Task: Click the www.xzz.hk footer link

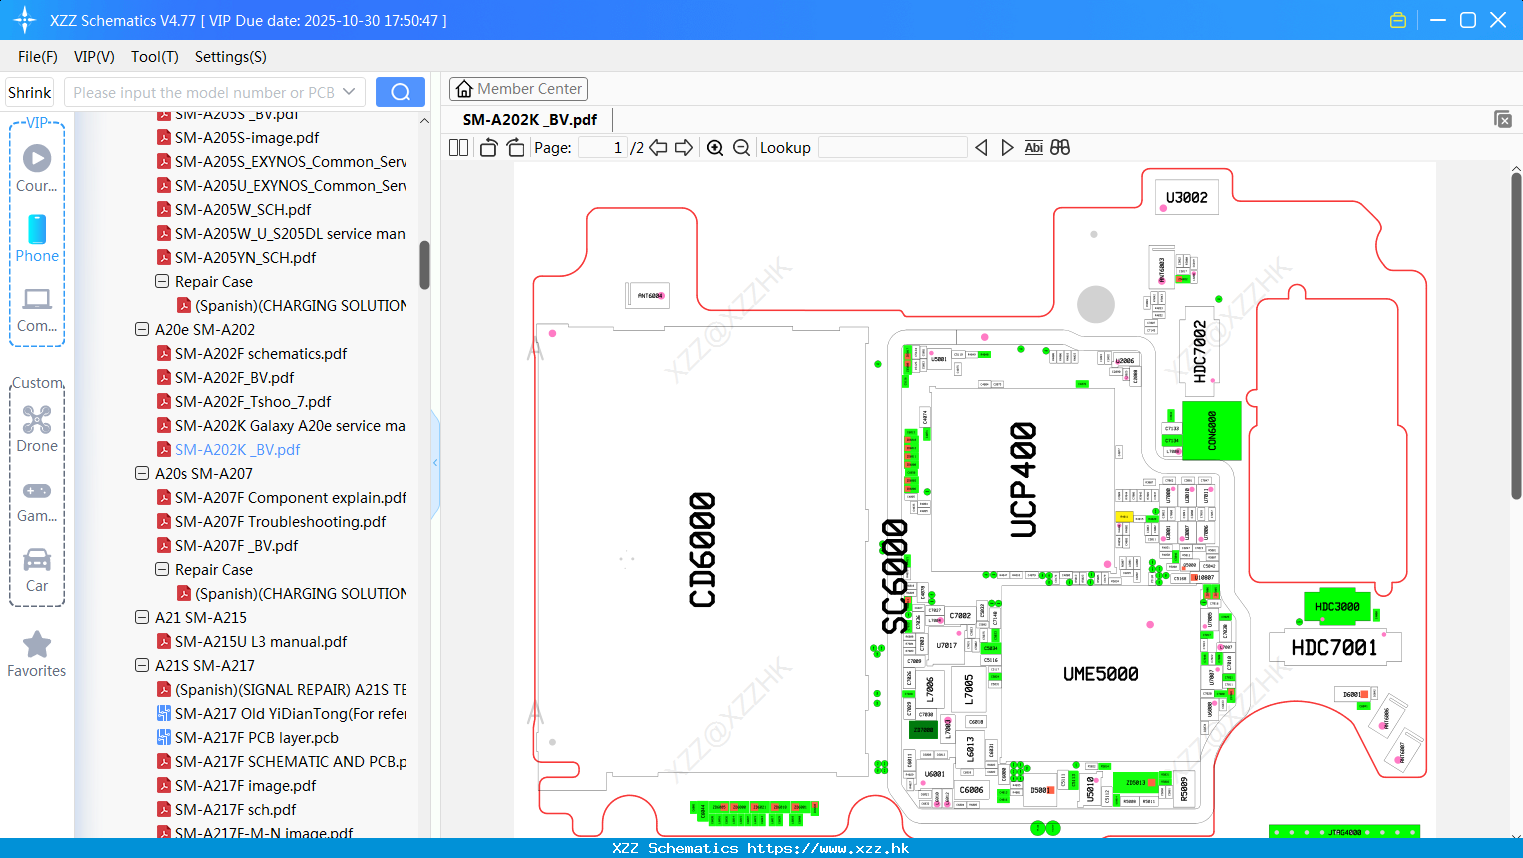Action: [x=828, y=848]
